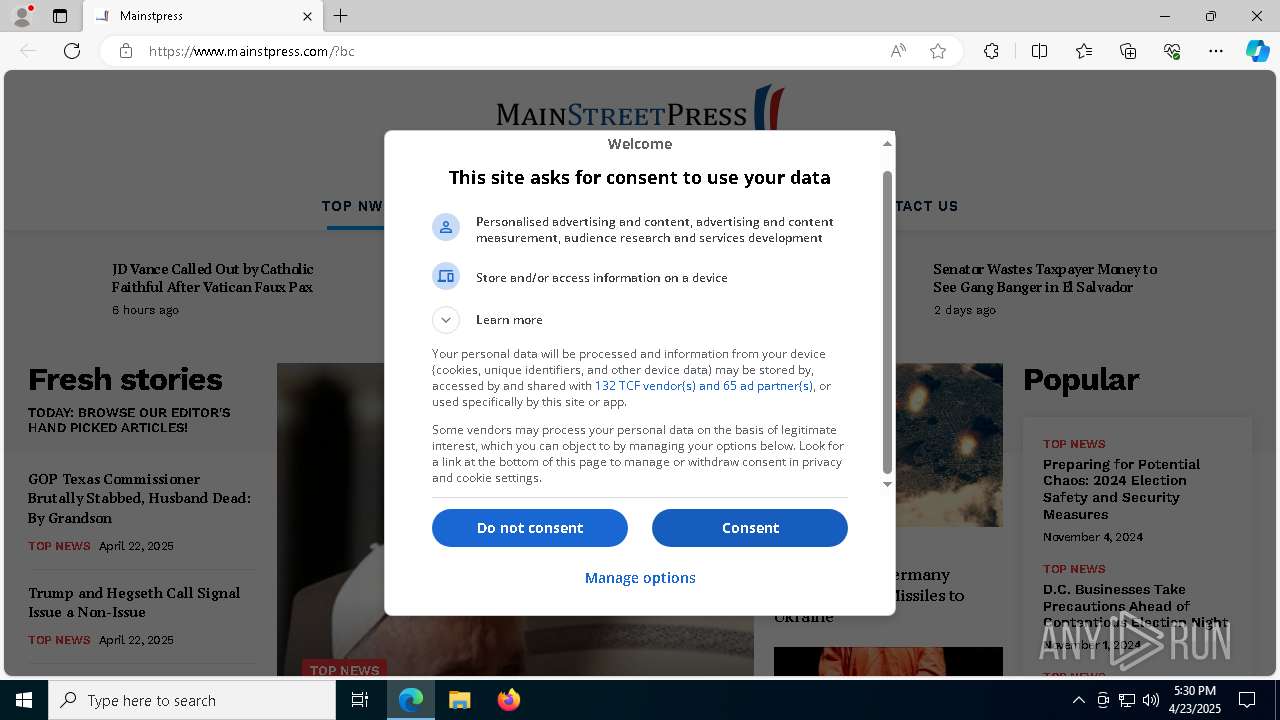The height and width of the screenshot is (720, 1280).
Task: Open the notification center icon
Action: 1247,700
